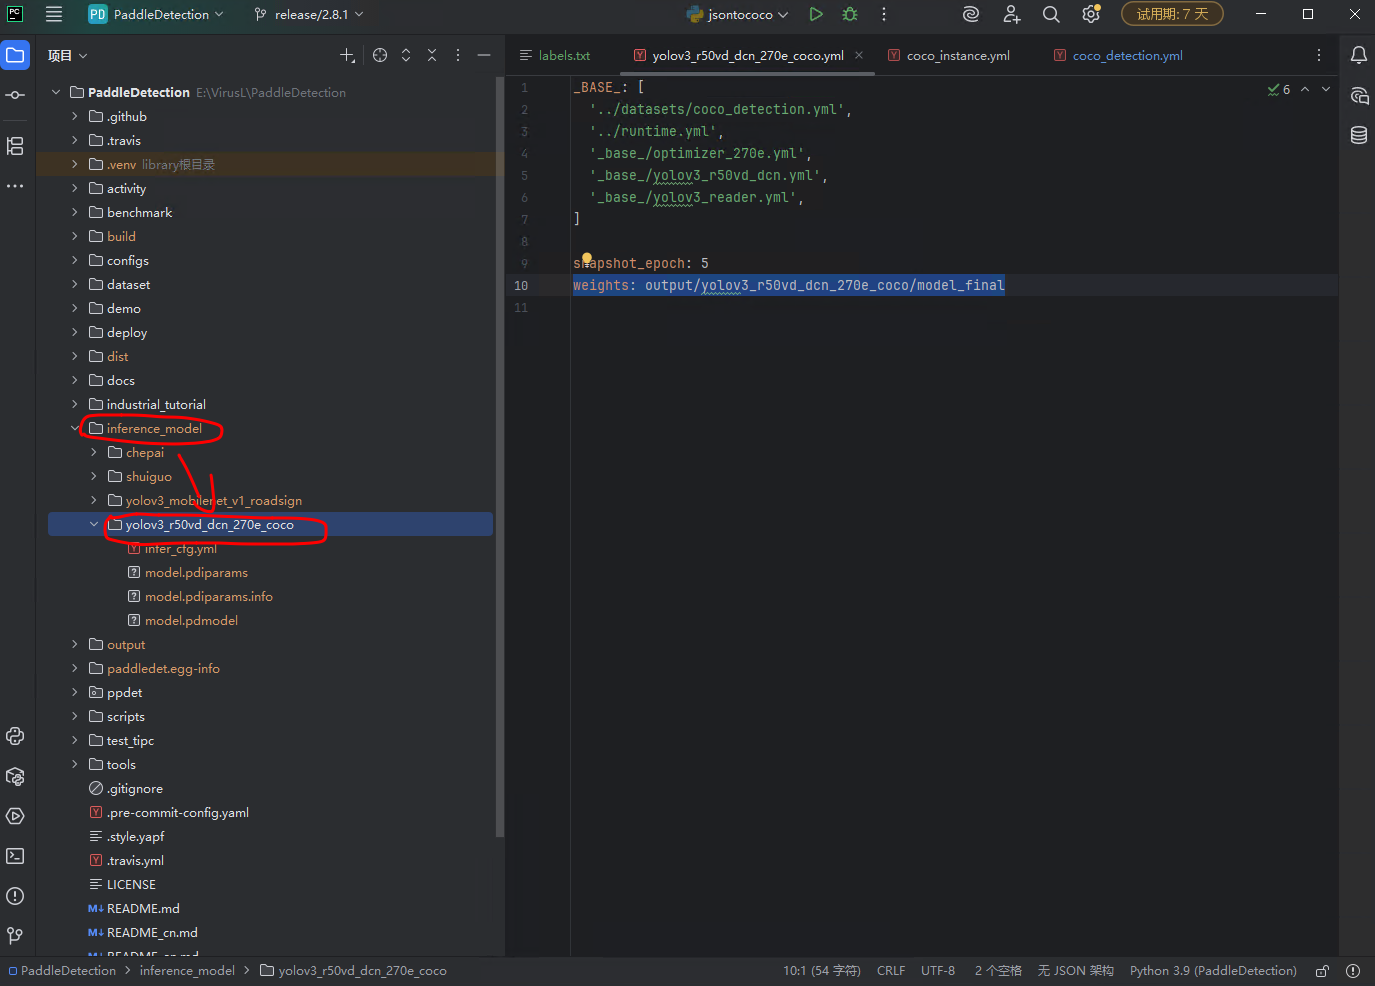The width and height of the screenshot is (1375, 986).
Task: Expand the output folder
Action: pyautogui.click(x=75, y=645)
